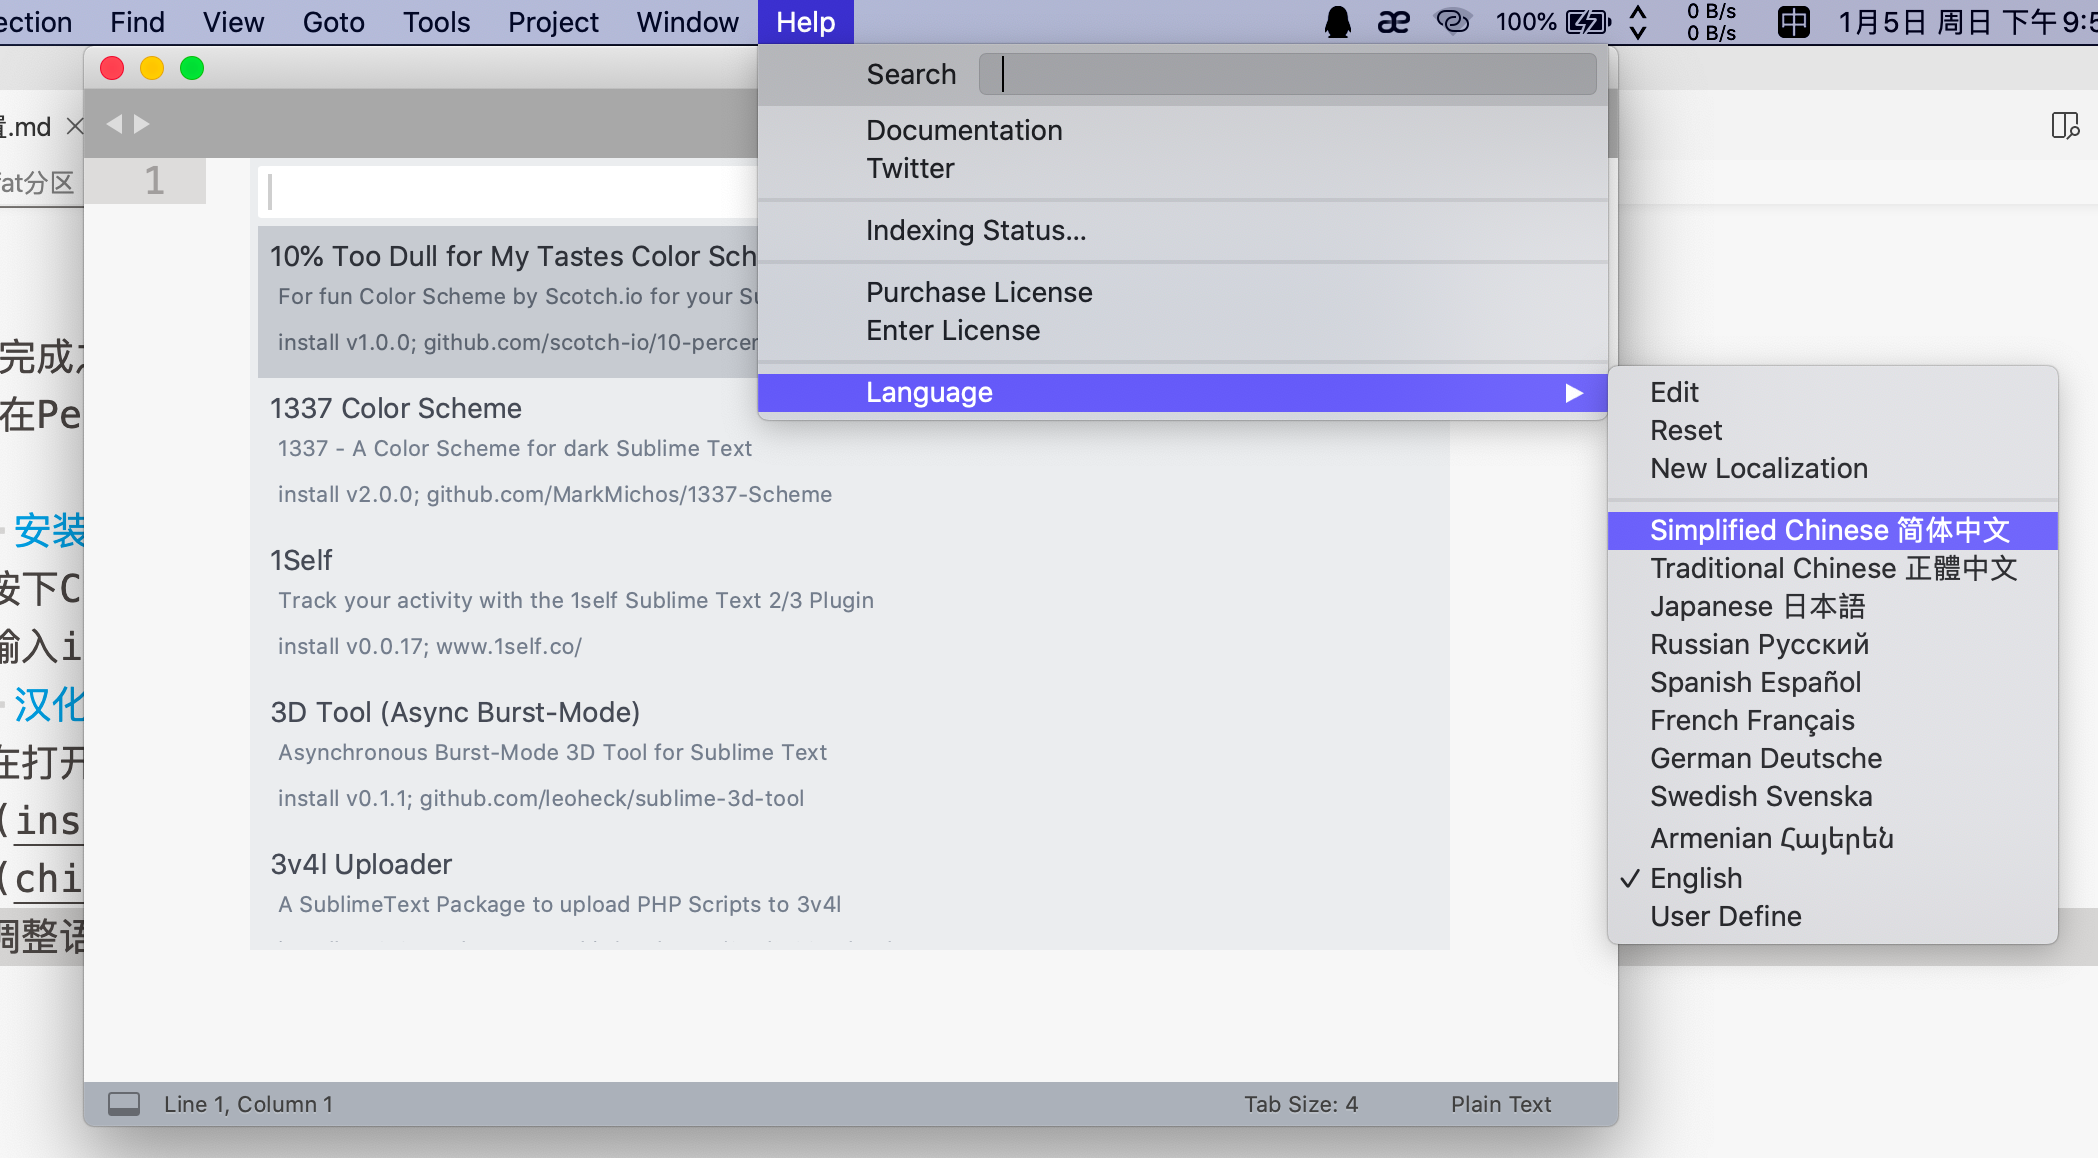Open the View menu

(x=233, y=22)
